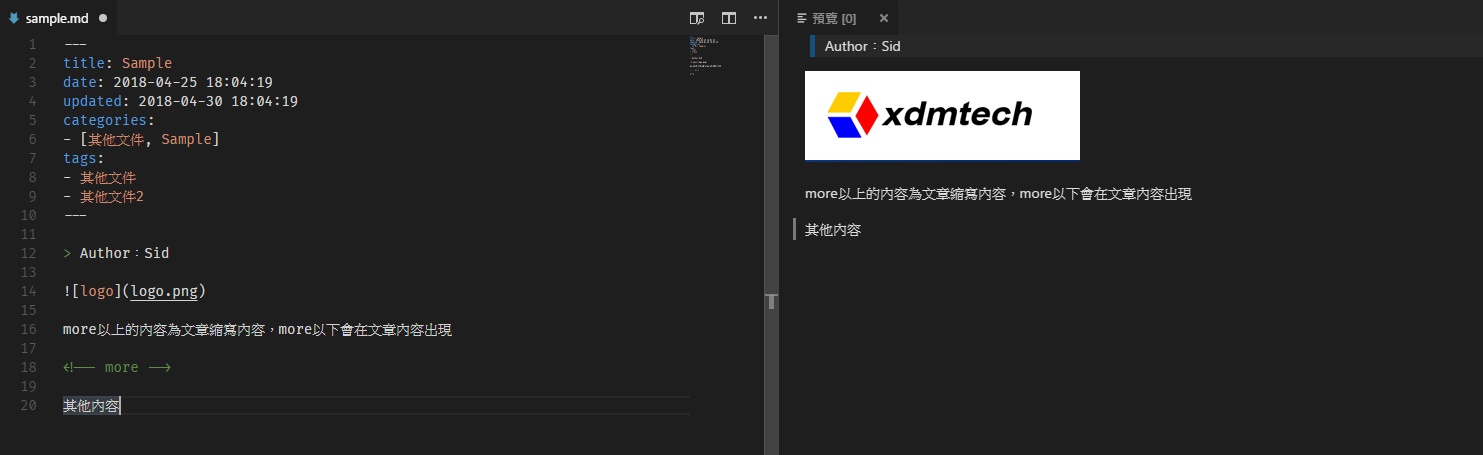Screen dimensions: 1483x455
Task: Click '其他內容' on editor line 20
Action: coord(91,405)
